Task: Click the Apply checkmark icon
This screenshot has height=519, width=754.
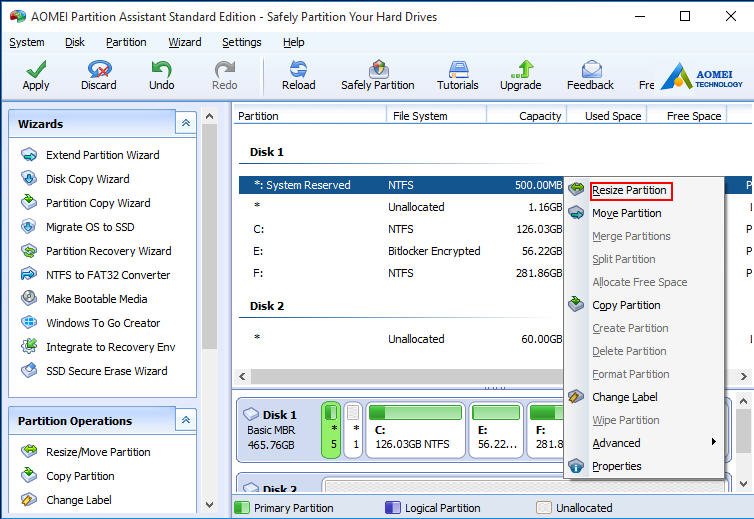Action: point(36,69)
